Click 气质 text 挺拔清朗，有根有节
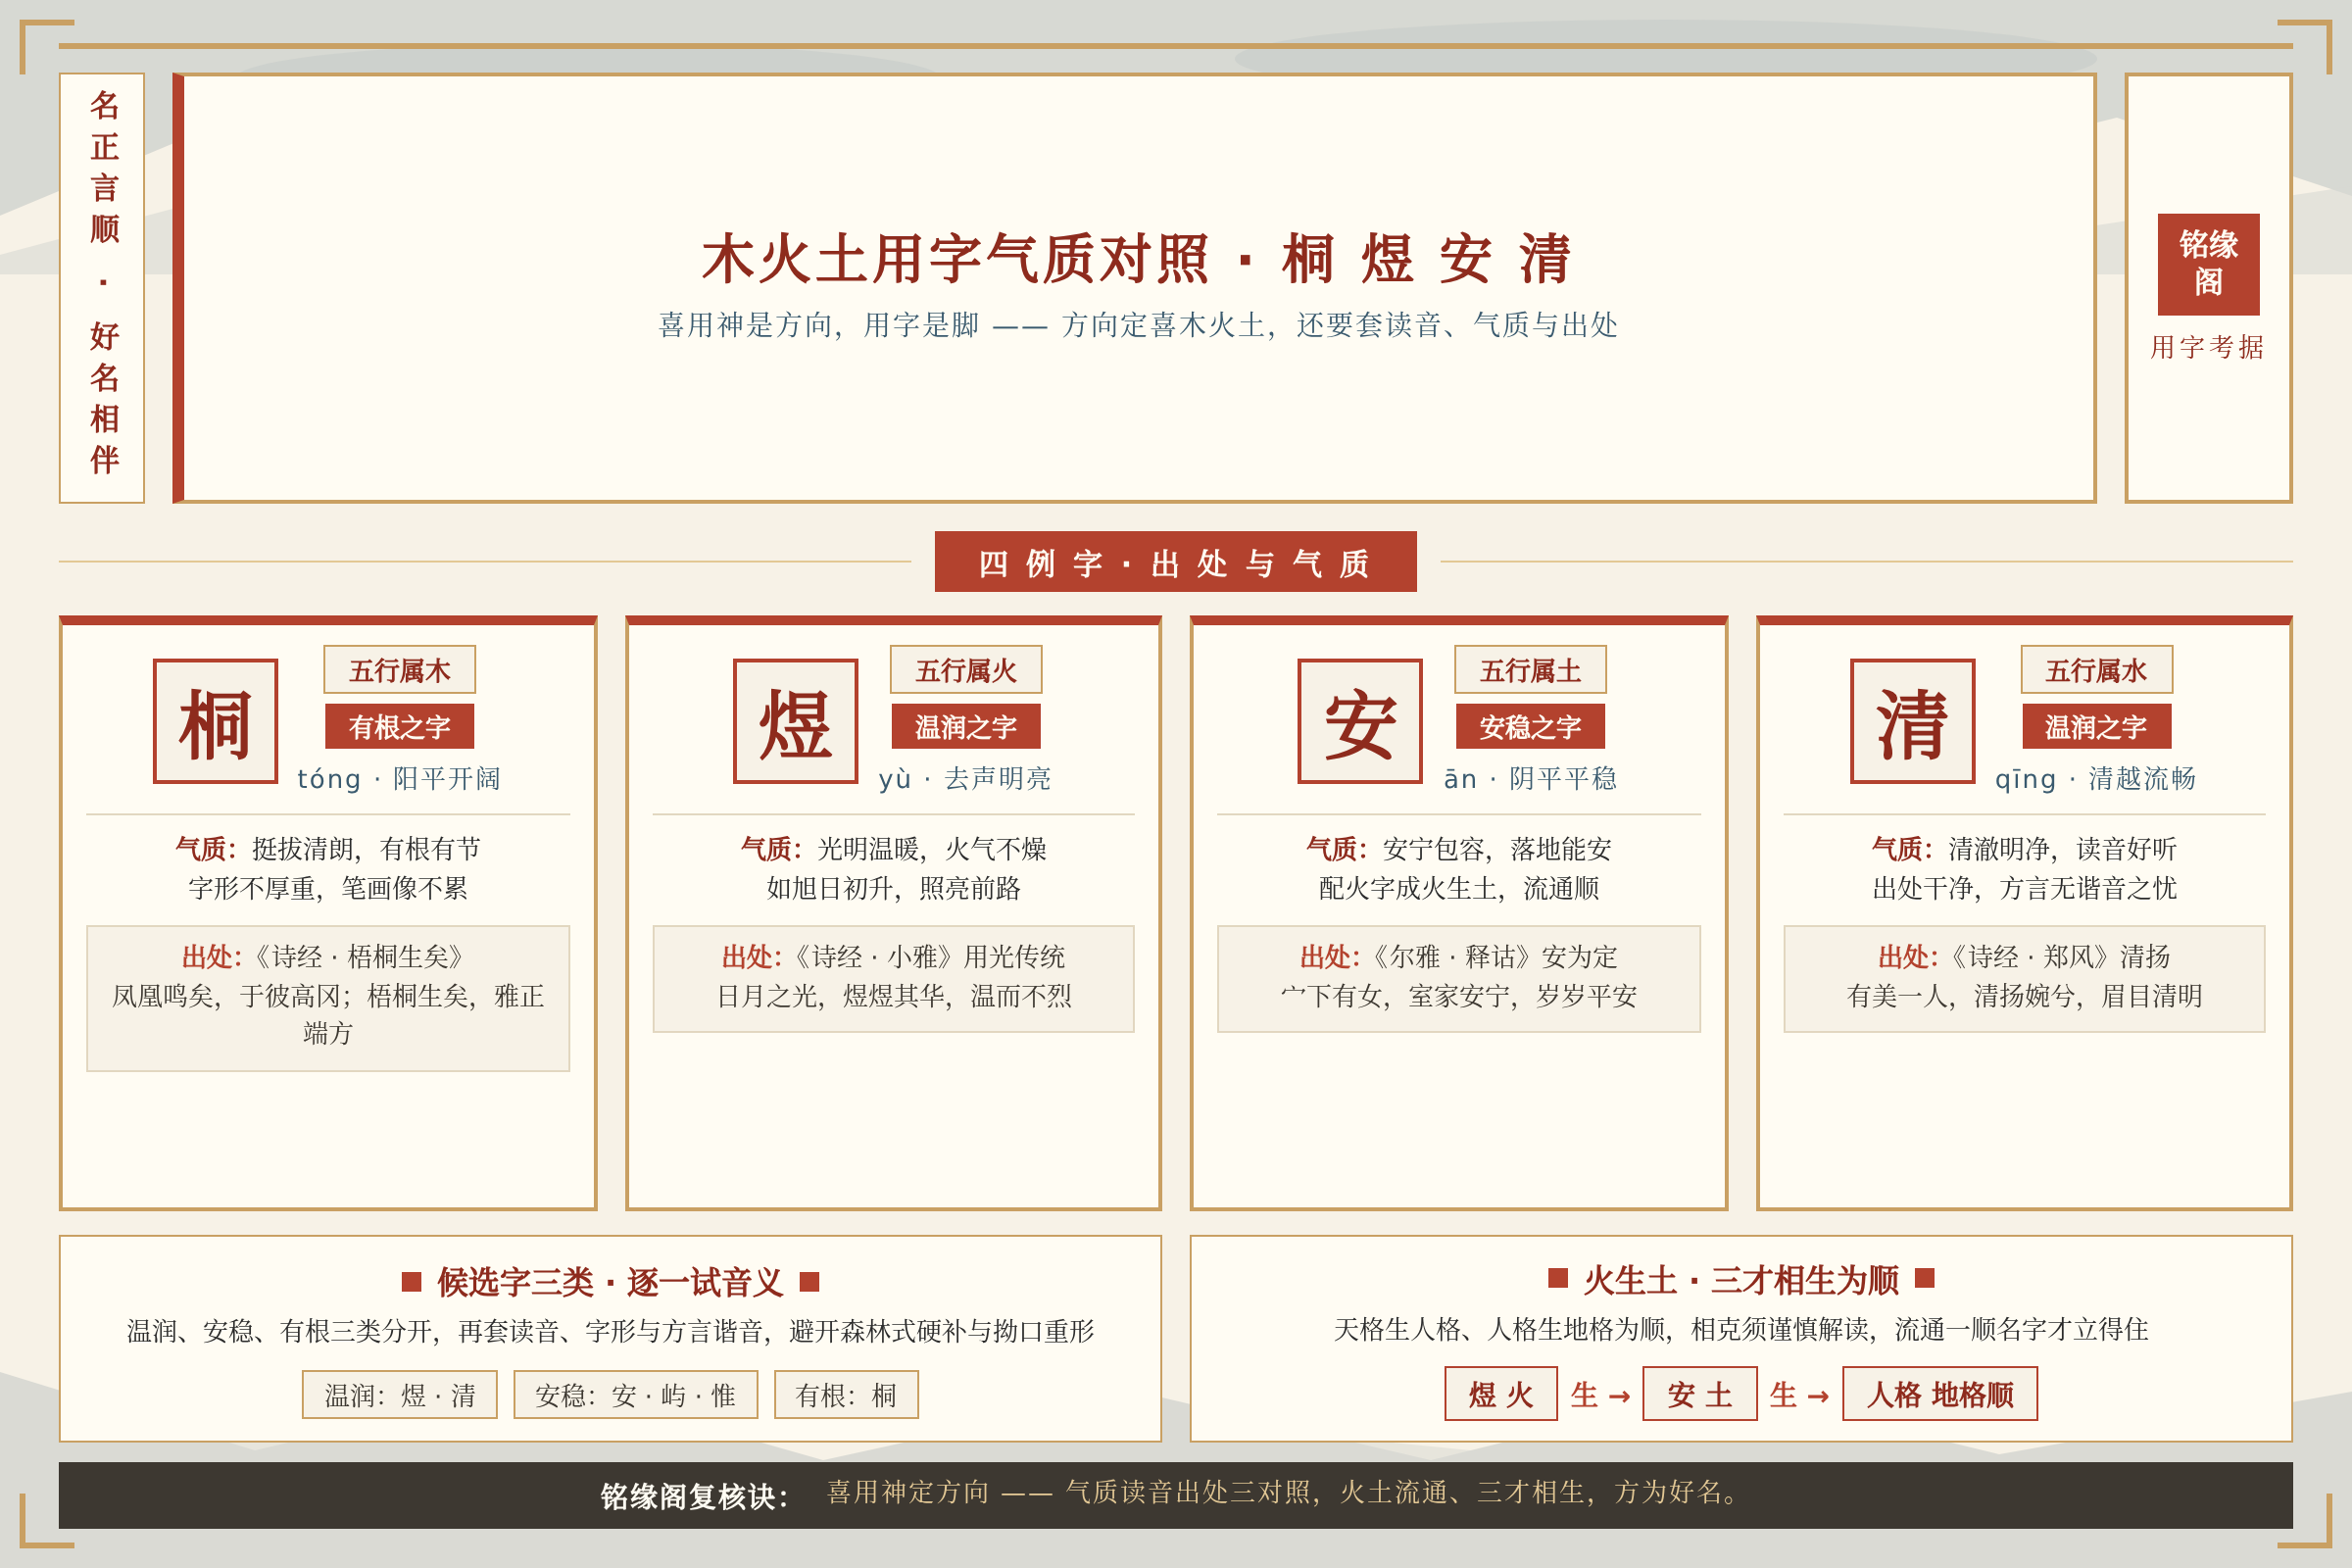 (x=366, y=849)
